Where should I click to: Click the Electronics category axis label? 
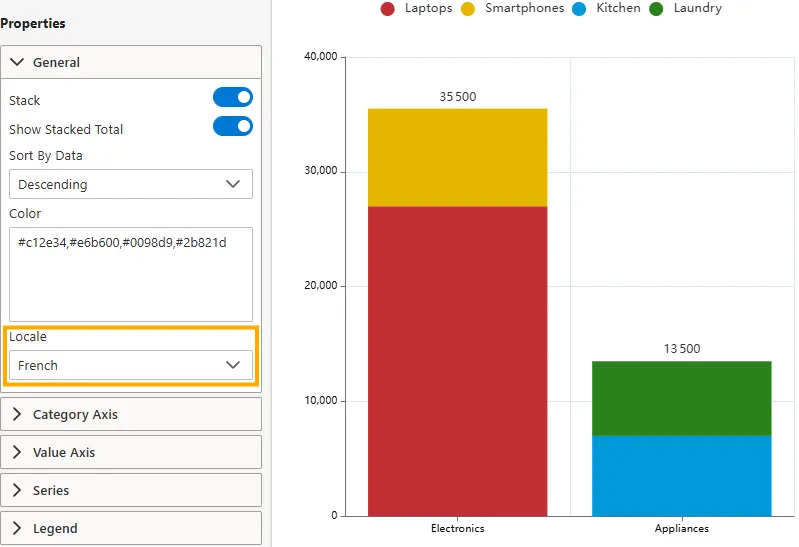[457, 528]
